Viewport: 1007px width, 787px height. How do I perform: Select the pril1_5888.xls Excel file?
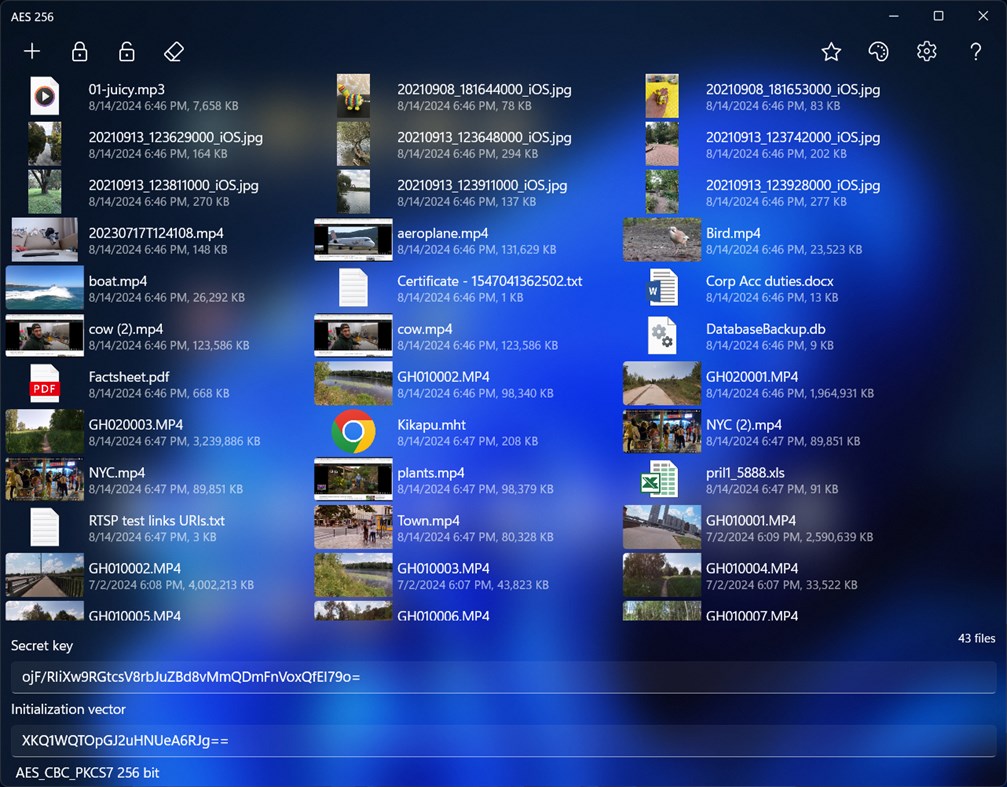[746, 479]
